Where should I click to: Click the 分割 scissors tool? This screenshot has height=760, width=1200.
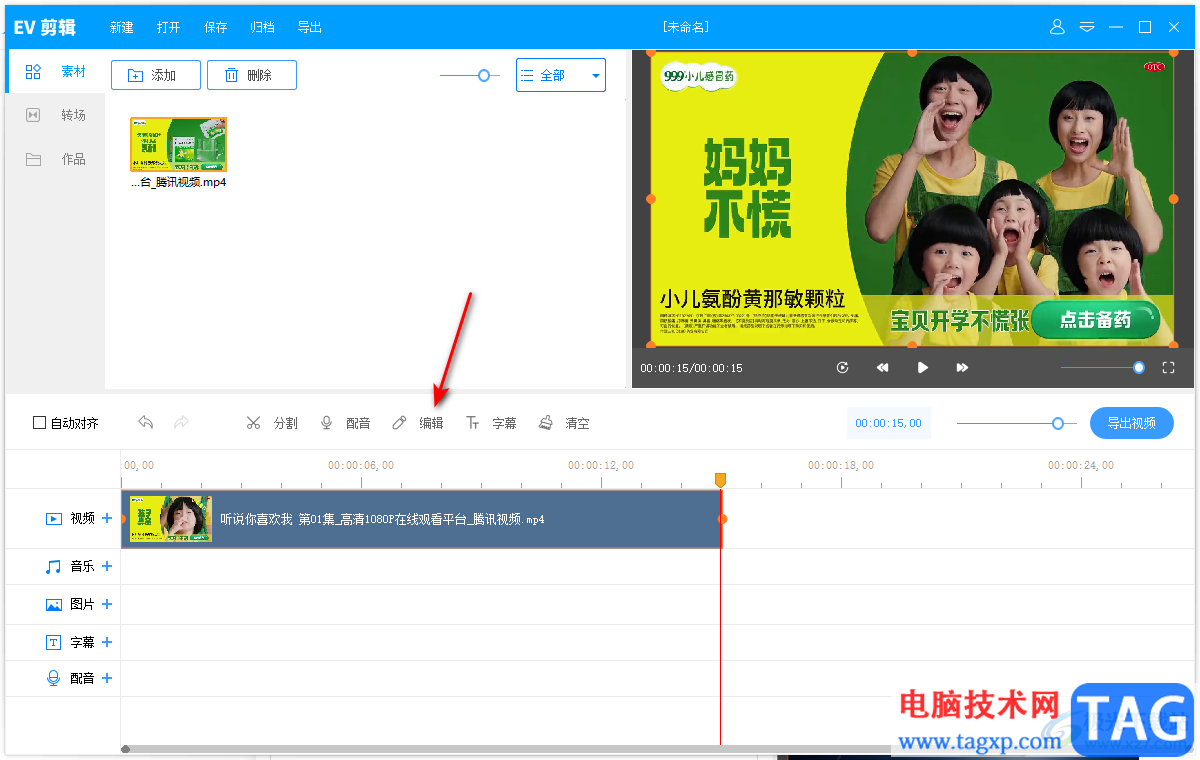(272, 423)
